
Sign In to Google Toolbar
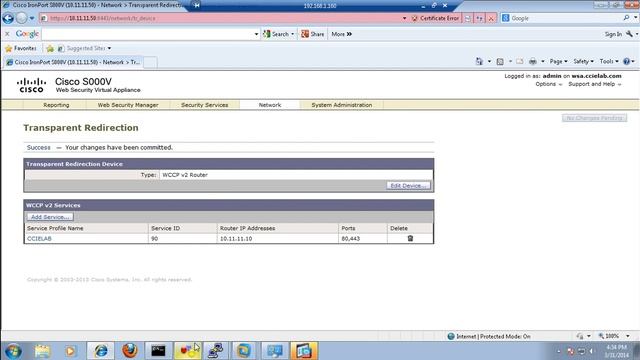click(613, 34)
